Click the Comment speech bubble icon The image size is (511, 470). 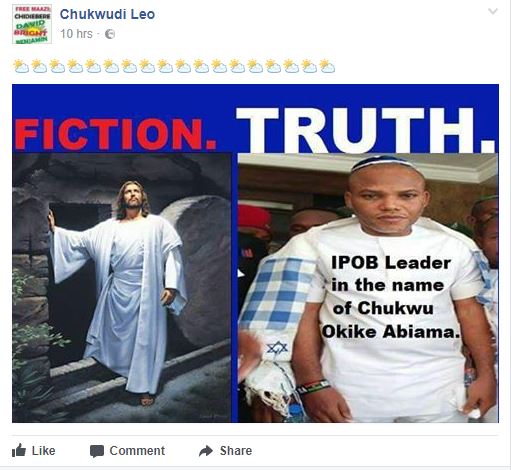click(x=97, y=451)
